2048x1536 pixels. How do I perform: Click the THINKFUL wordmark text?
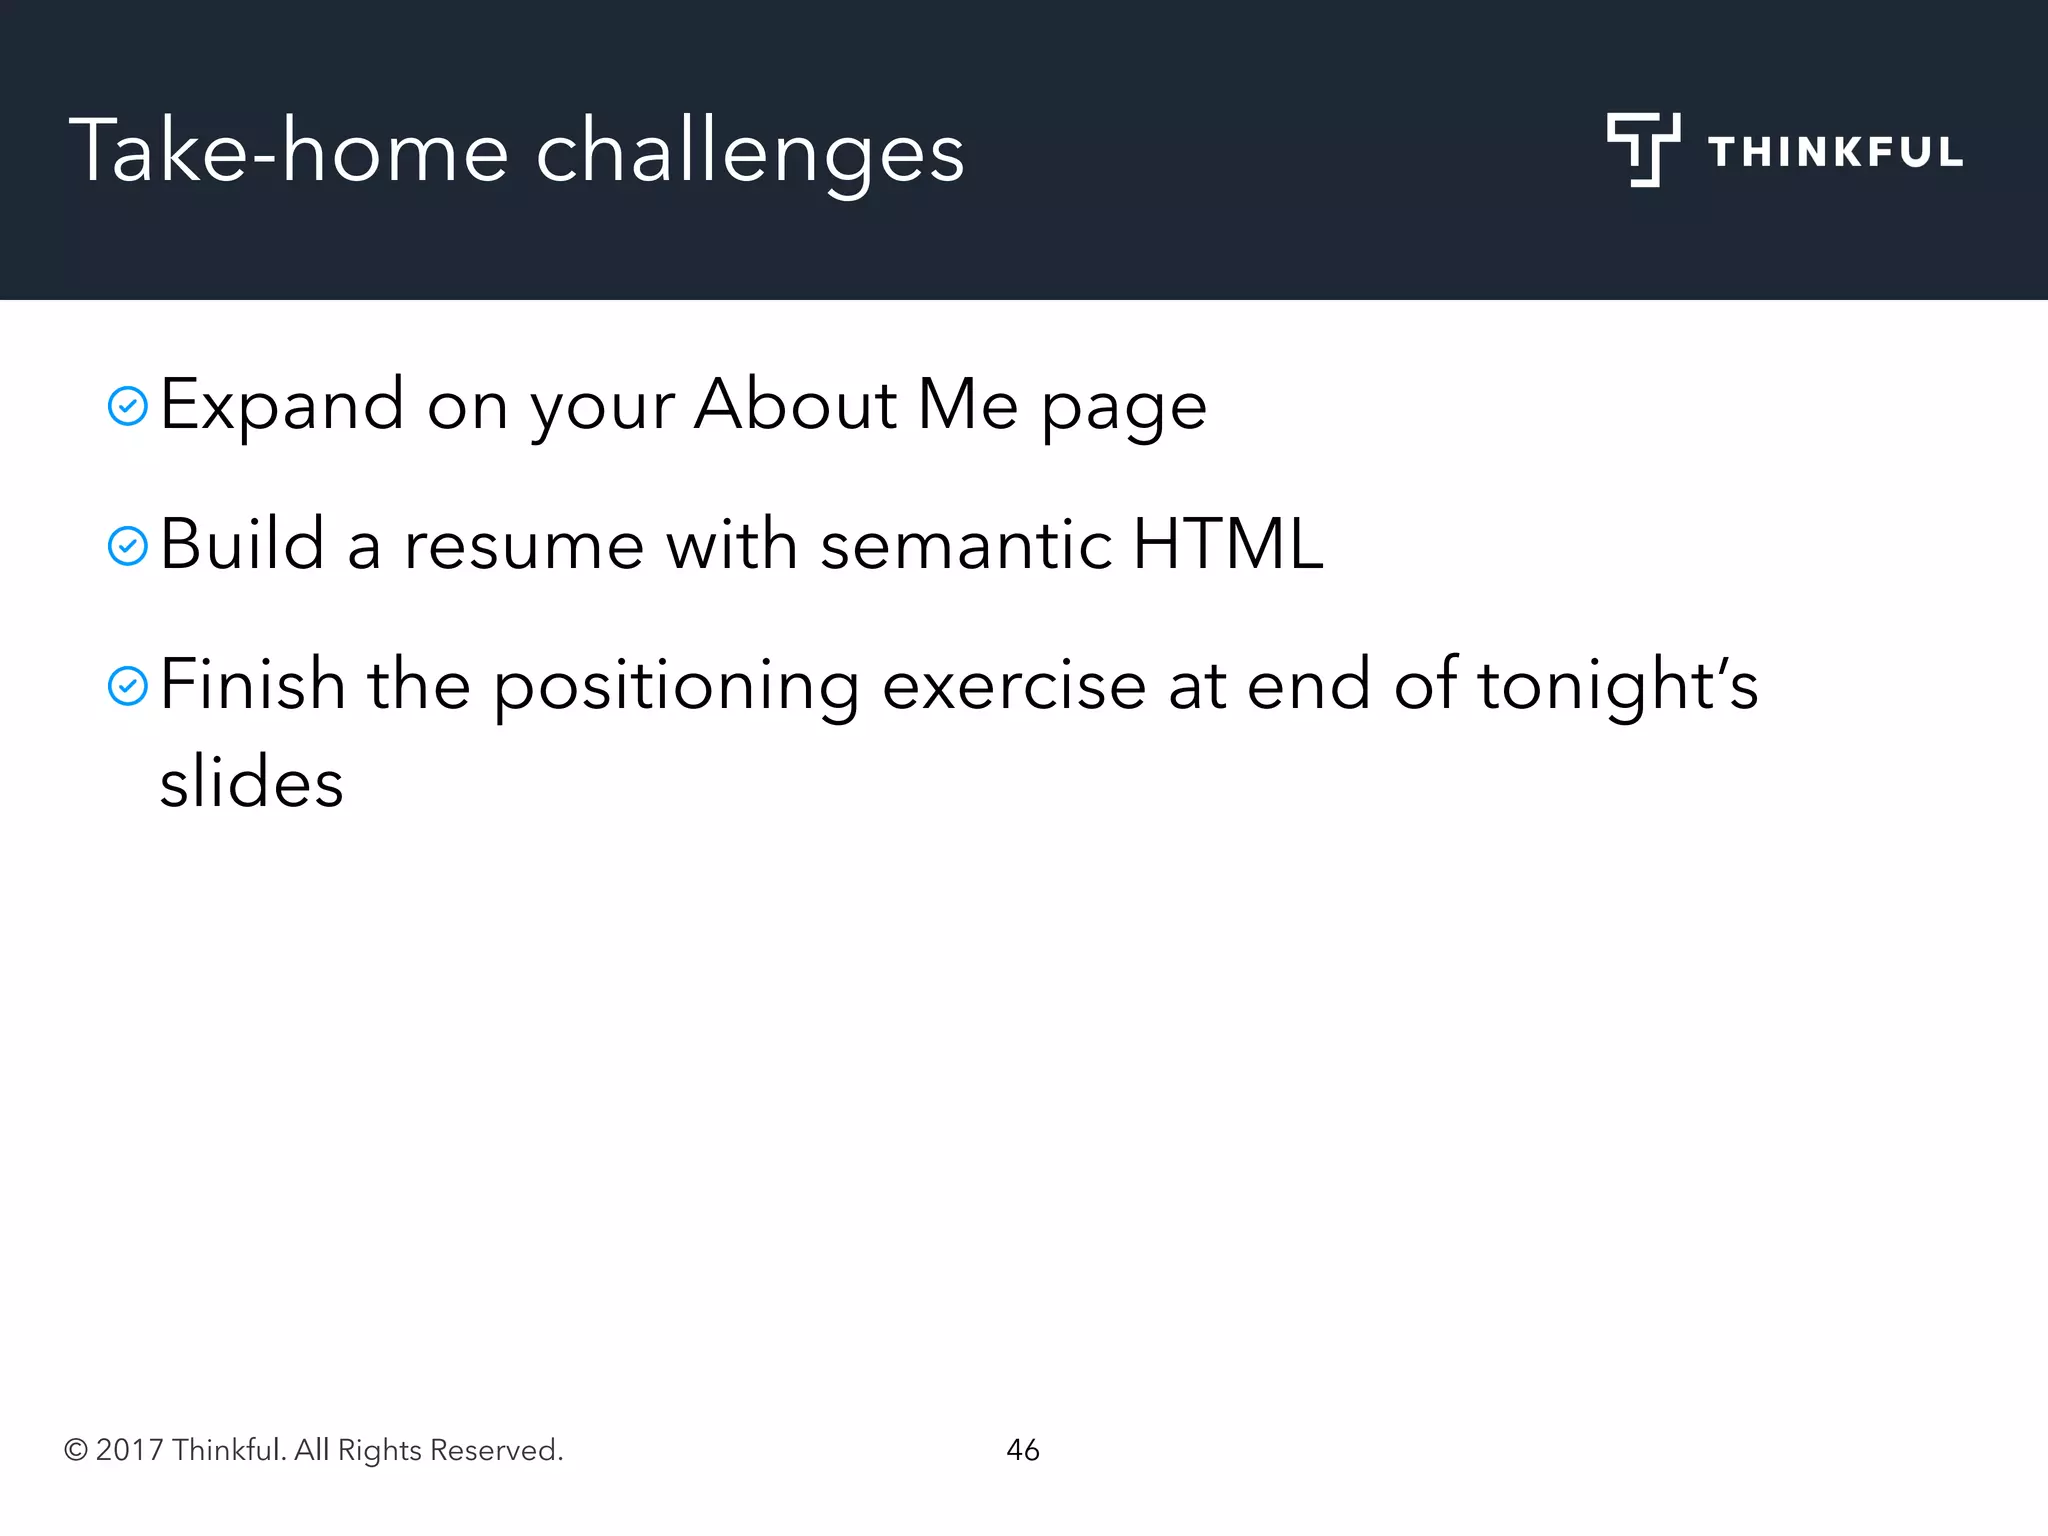1836,152
